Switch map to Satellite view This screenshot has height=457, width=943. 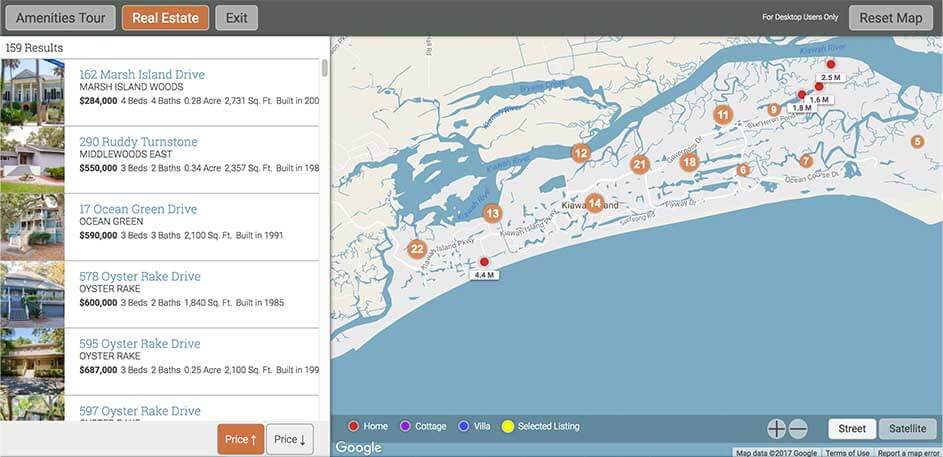tap(908, 429)
